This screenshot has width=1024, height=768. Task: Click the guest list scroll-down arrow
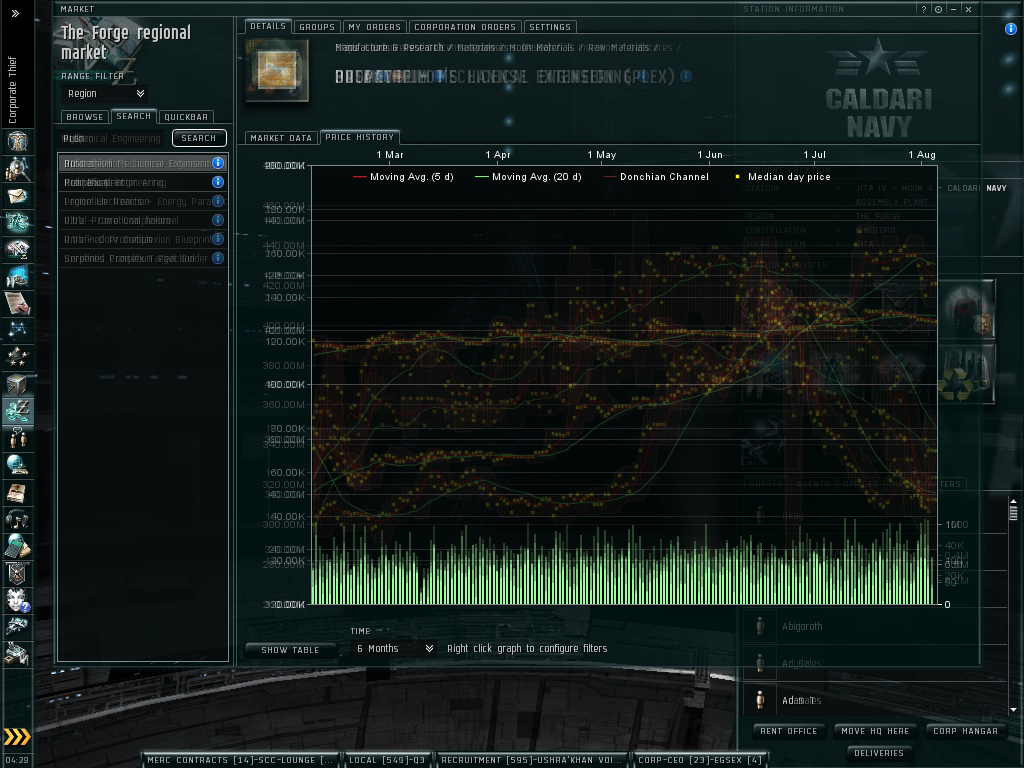coord(1013,709)
